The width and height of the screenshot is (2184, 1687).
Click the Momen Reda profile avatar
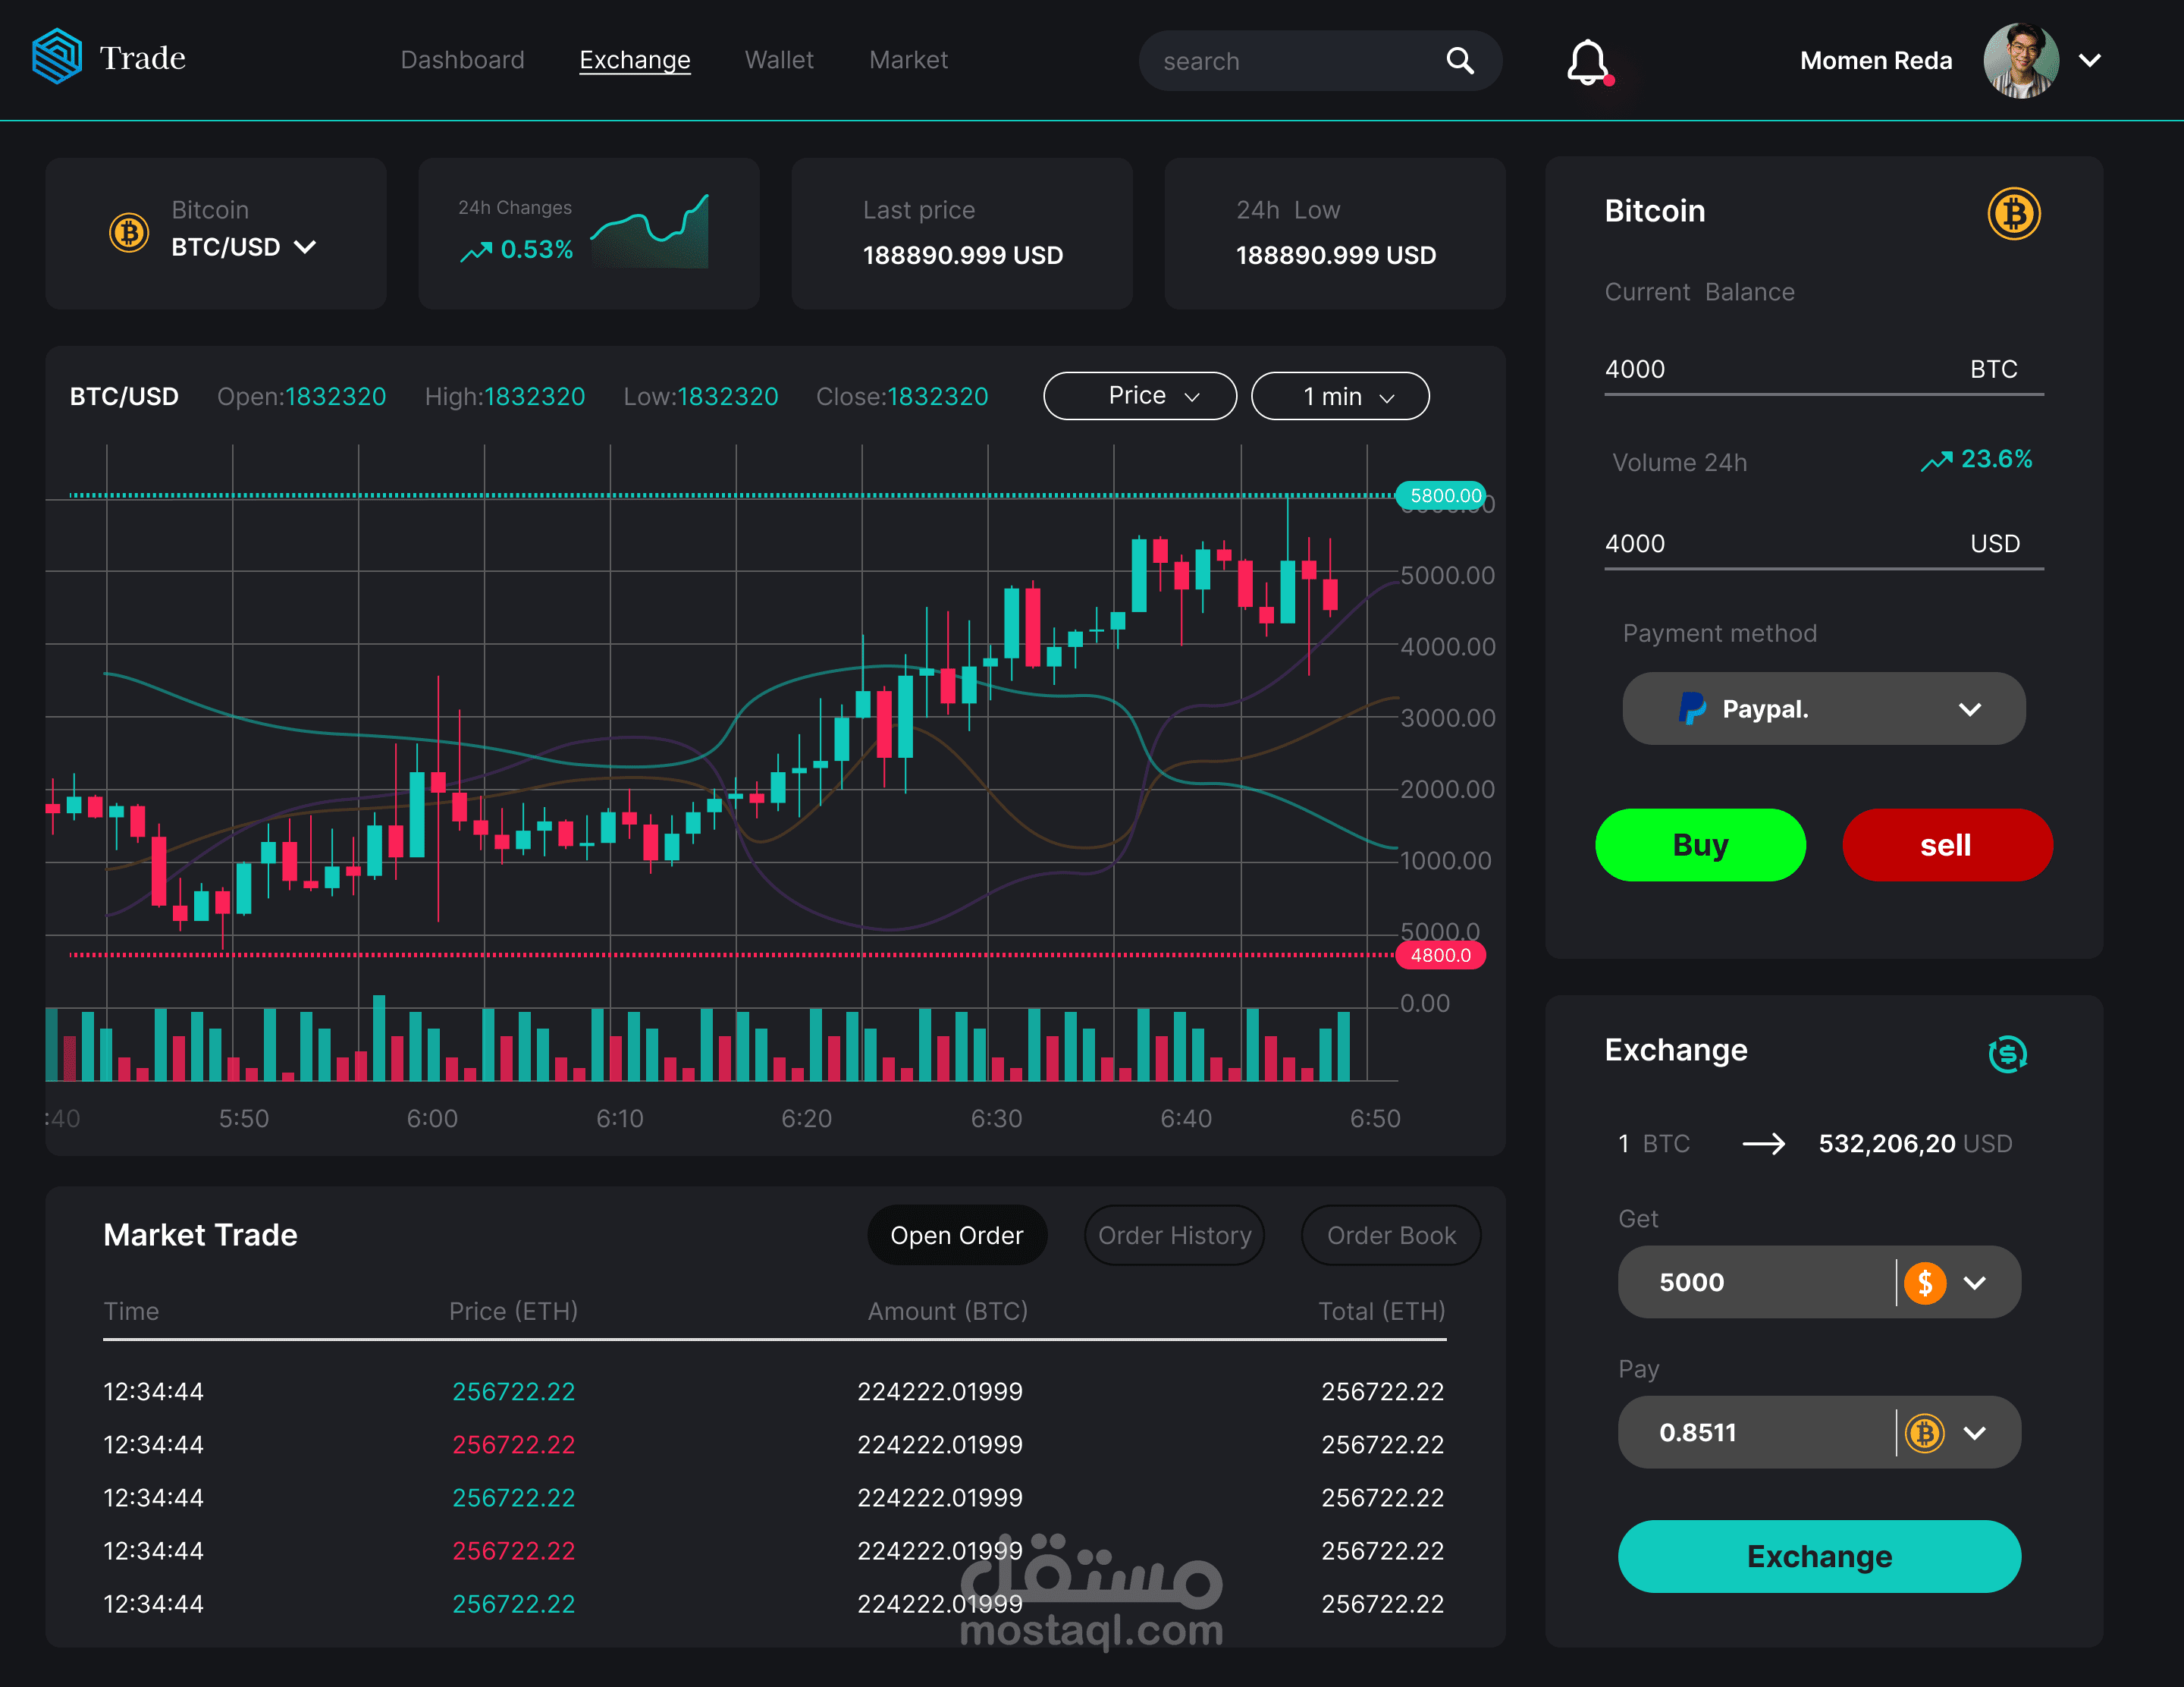pos(2020,61)
